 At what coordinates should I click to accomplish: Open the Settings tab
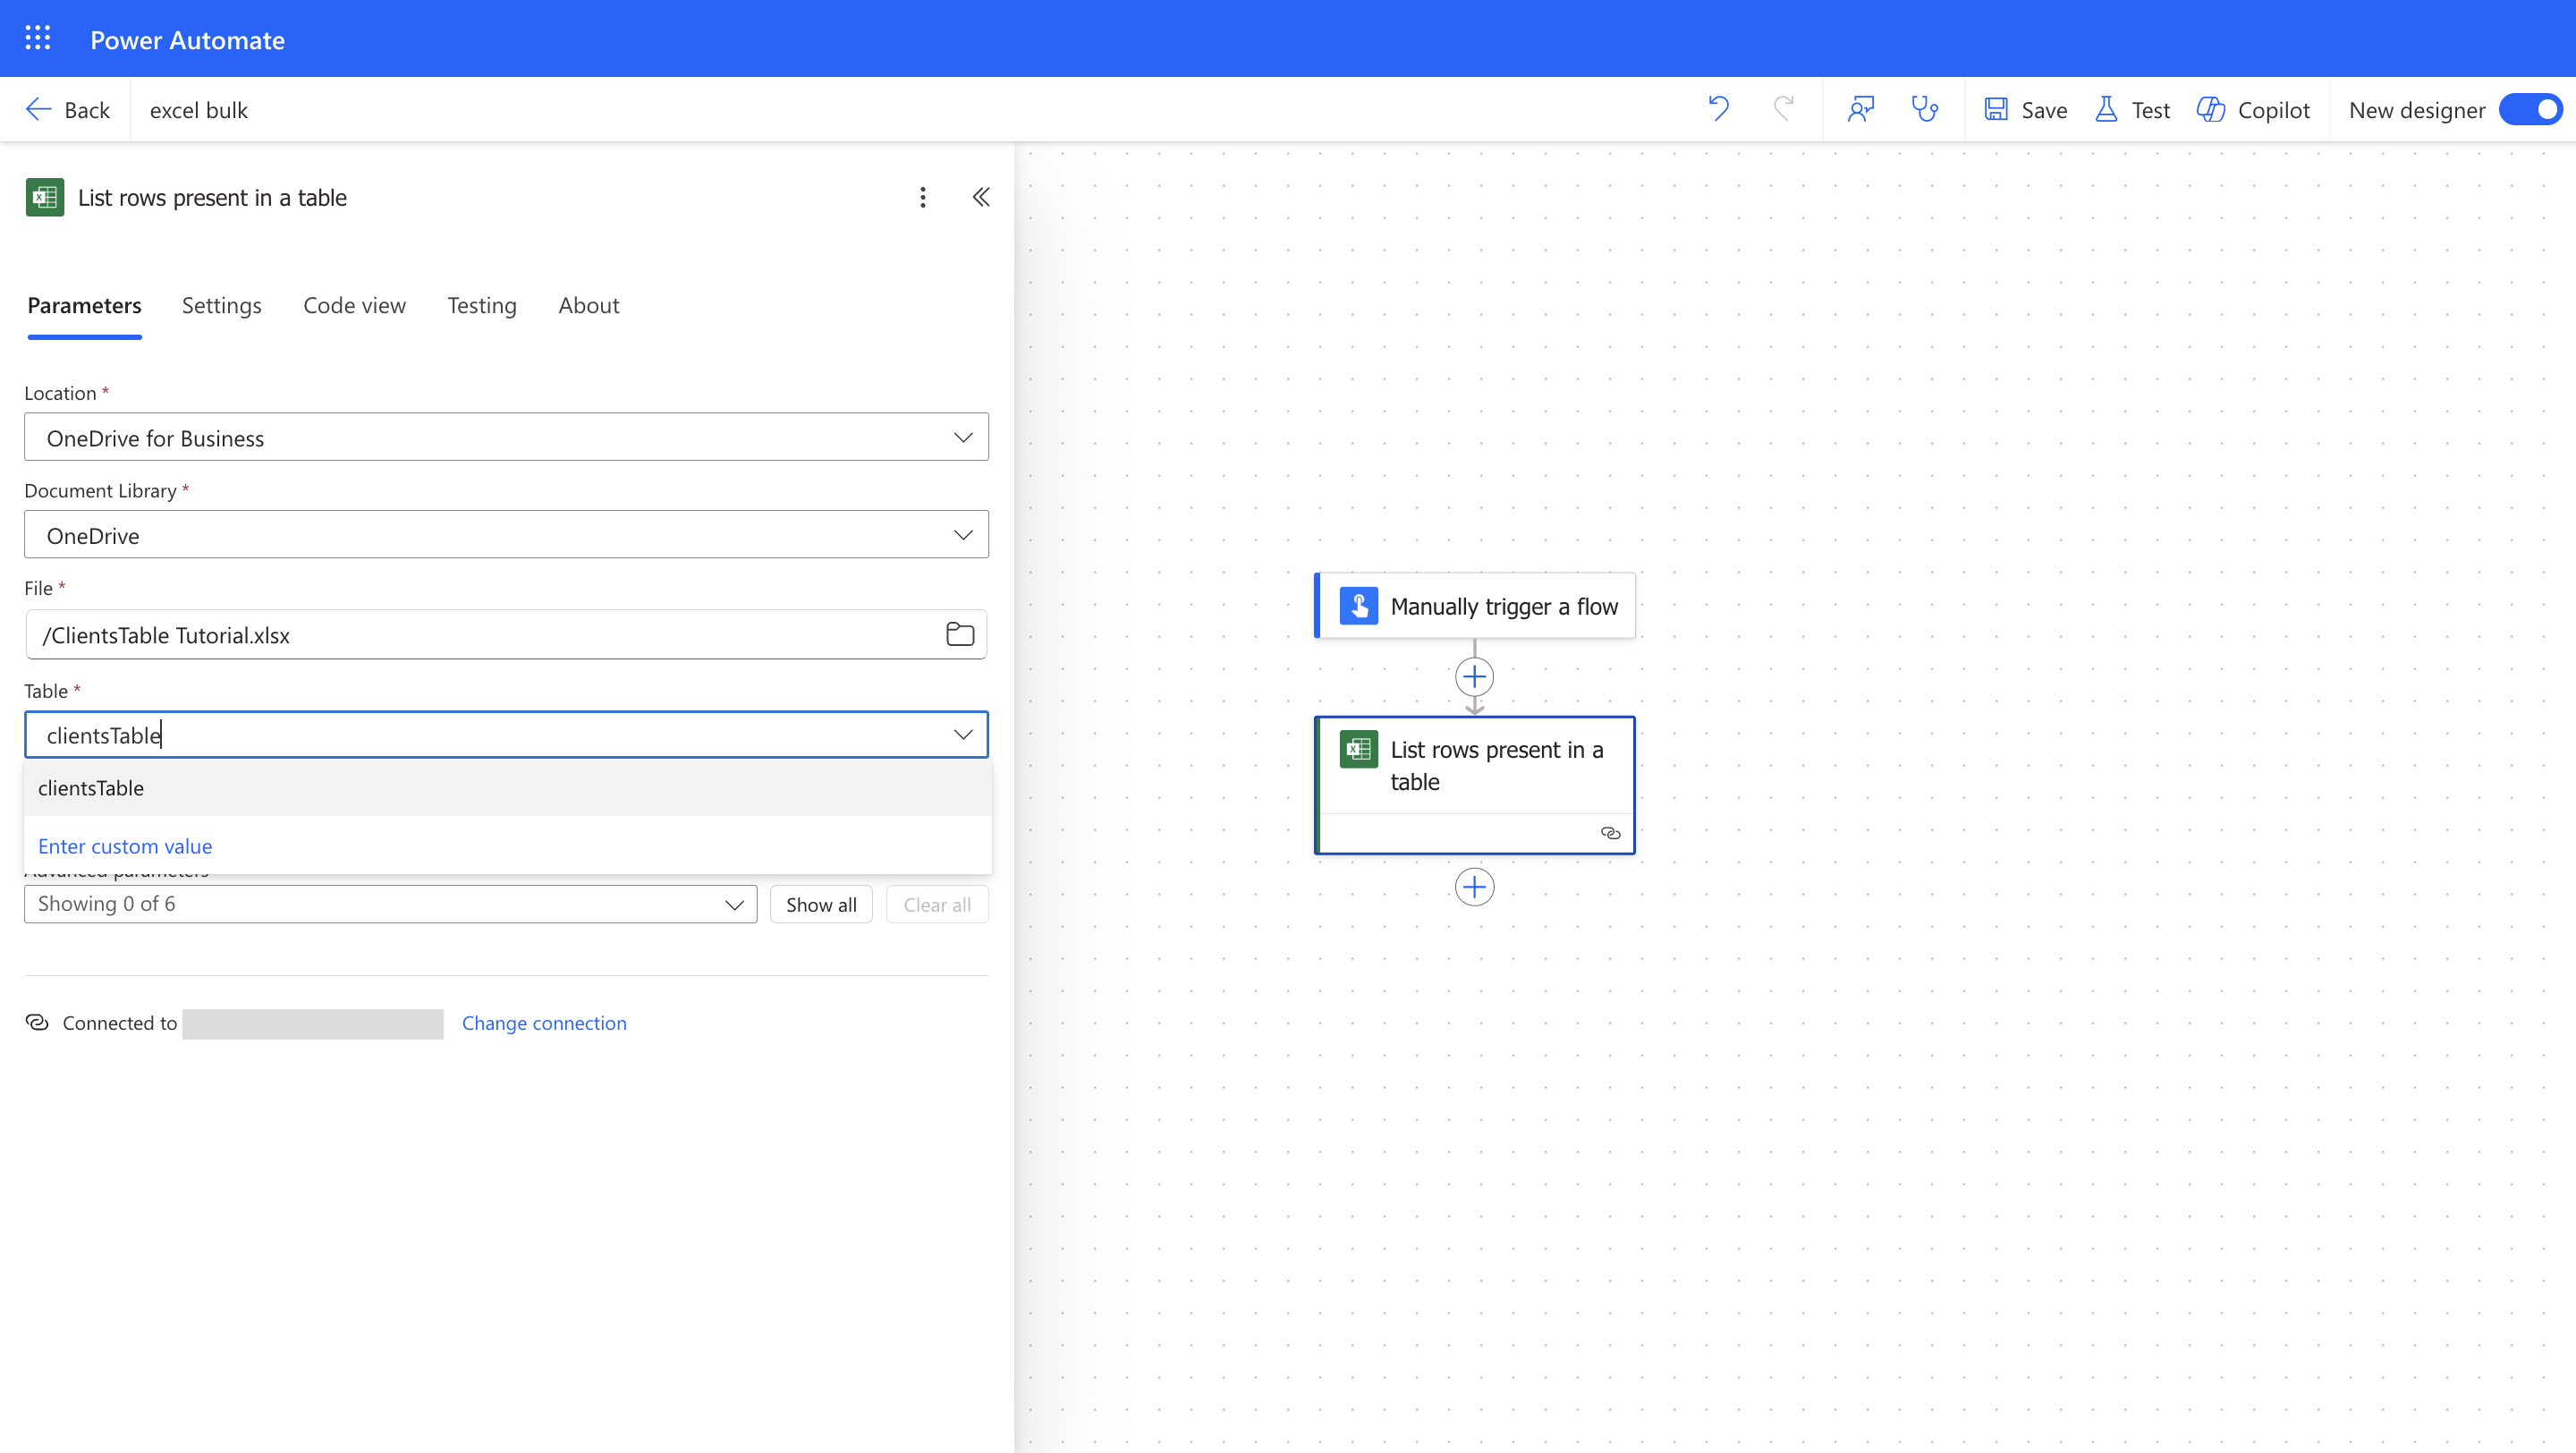(221, 305)
